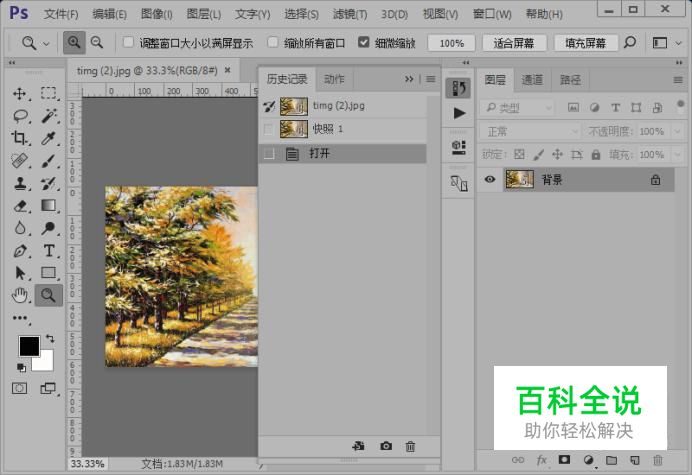
Task: Click the 适合屏幕 button
Action: pos(514,43)
